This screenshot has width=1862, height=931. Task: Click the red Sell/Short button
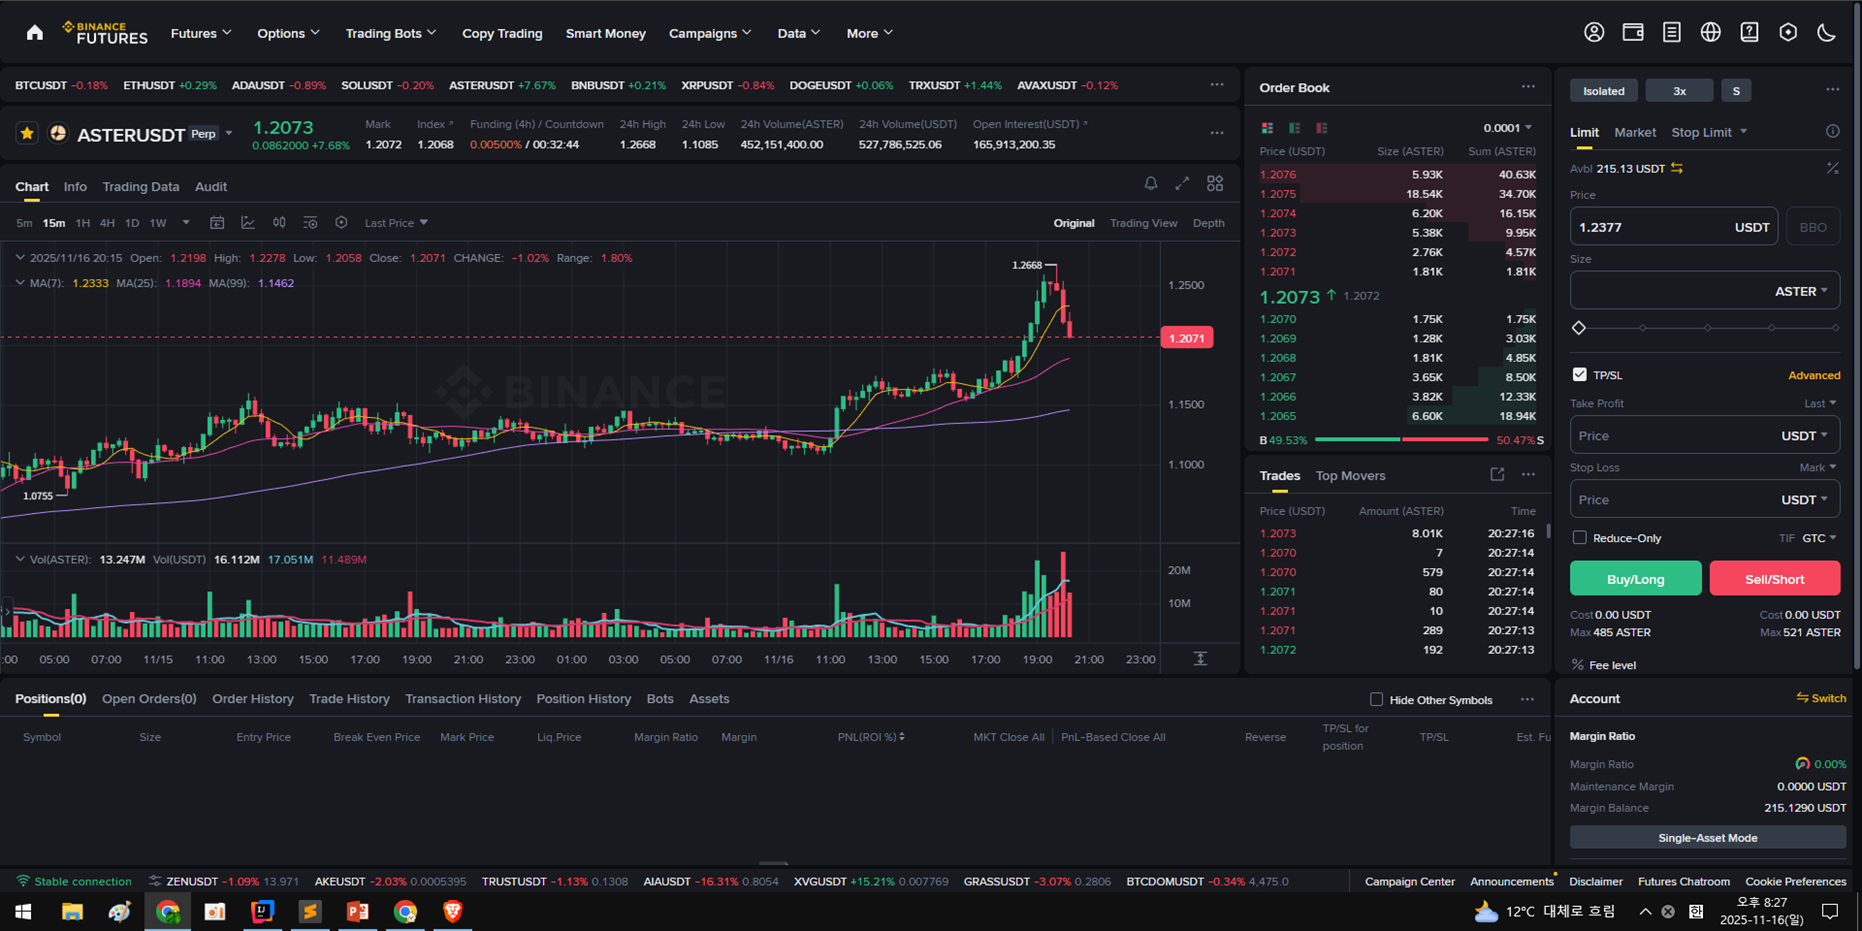(x=1774, y=579)
